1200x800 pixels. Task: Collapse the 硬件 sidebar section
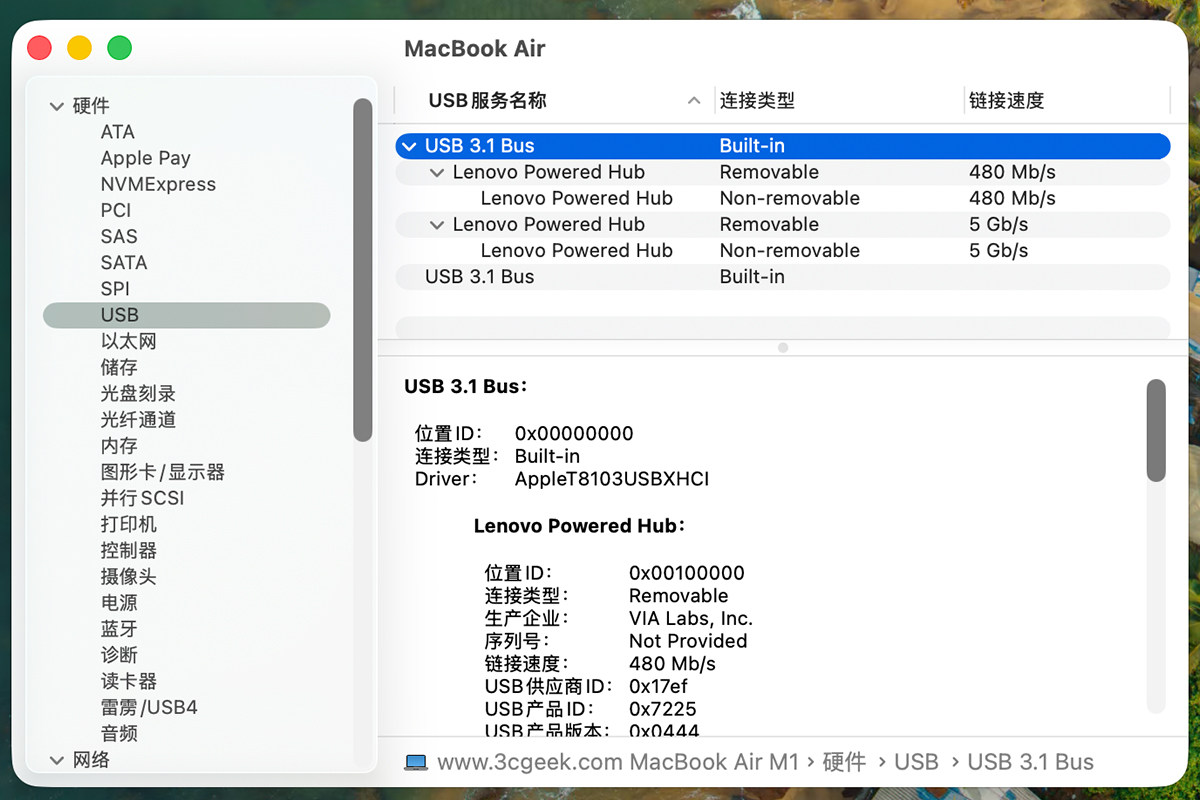[x=57, y=106]
